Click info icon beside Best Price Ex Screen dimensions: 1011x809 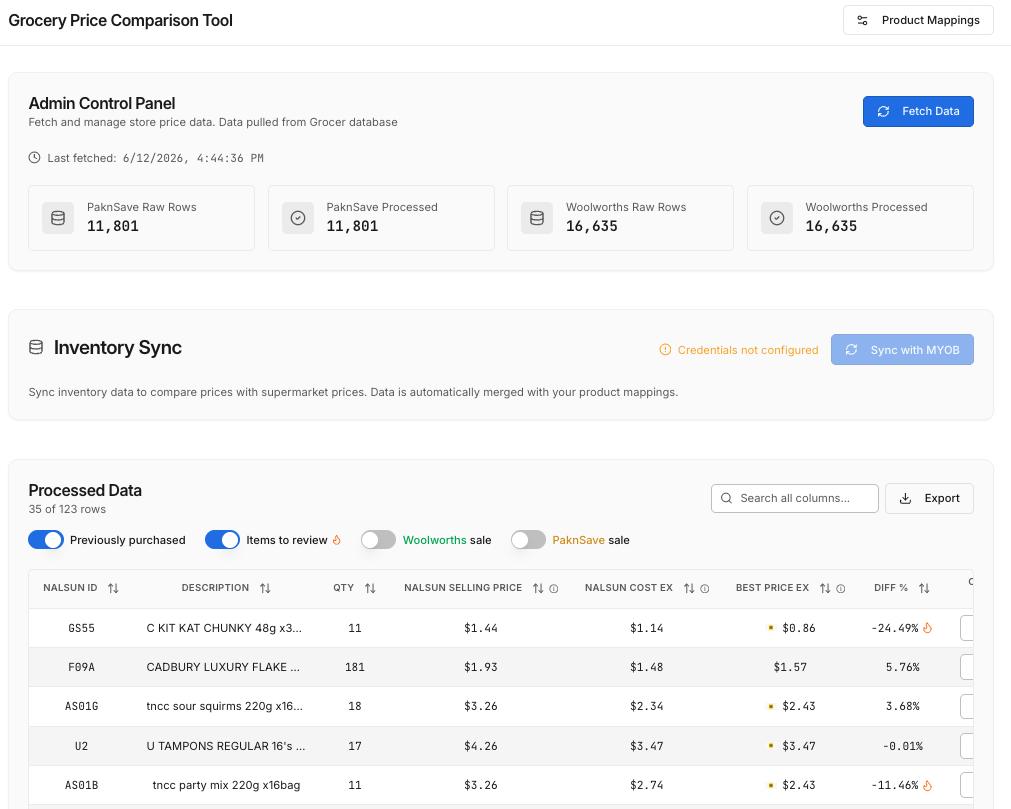point(841,589)
